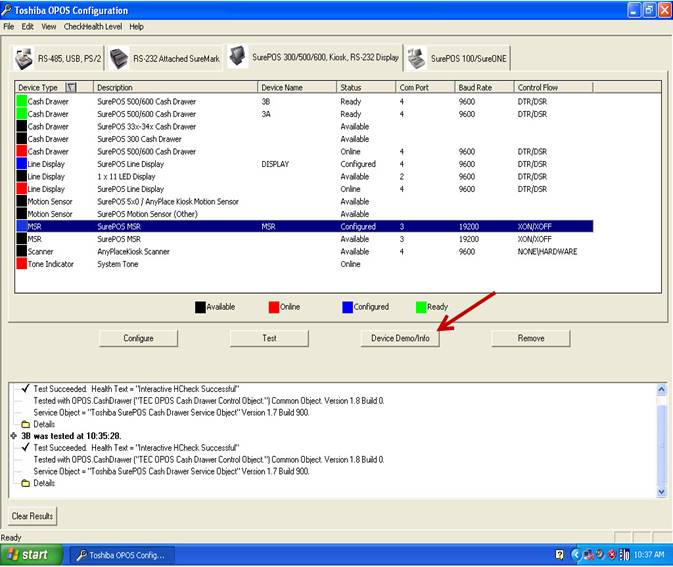Click the Device Demo/Info button
Screen dimensions: 673x567
click(x=400, y=338)
